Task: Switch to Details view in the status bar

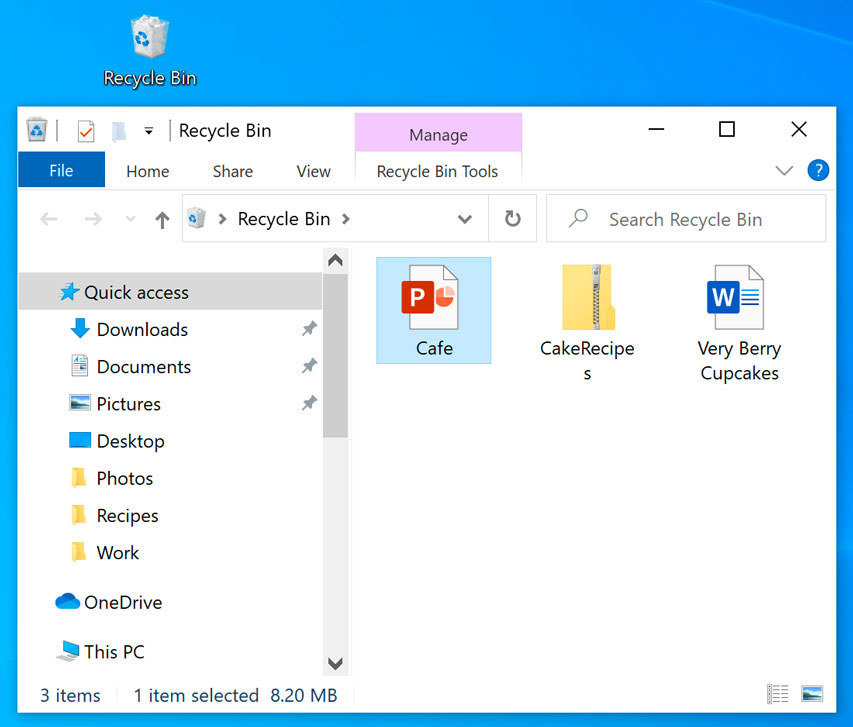Action: coord(777,693)
